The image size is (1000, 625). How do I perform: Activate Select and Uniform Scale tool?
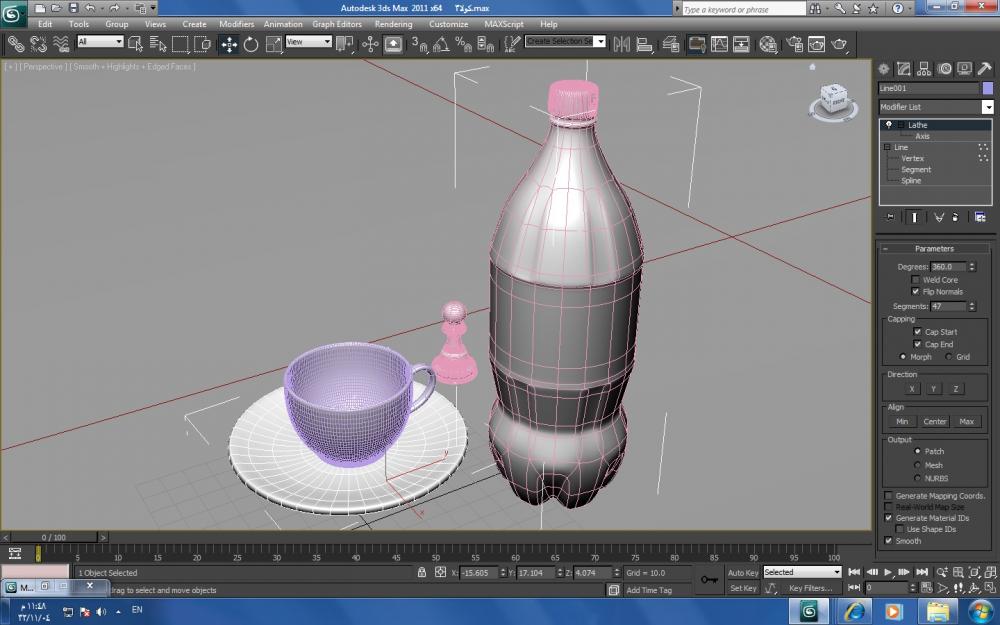coord(274,43)
